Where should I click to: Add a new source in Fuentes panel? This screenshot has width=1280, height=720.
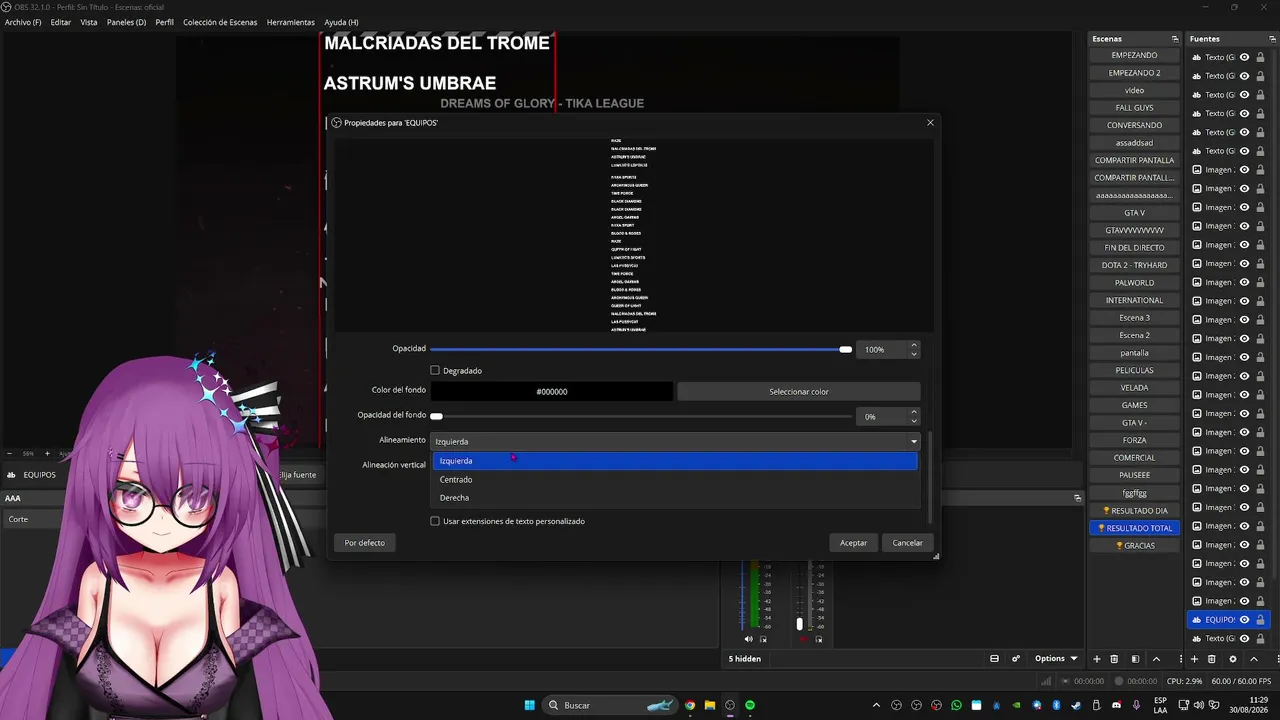click(x=1194, y=659)
